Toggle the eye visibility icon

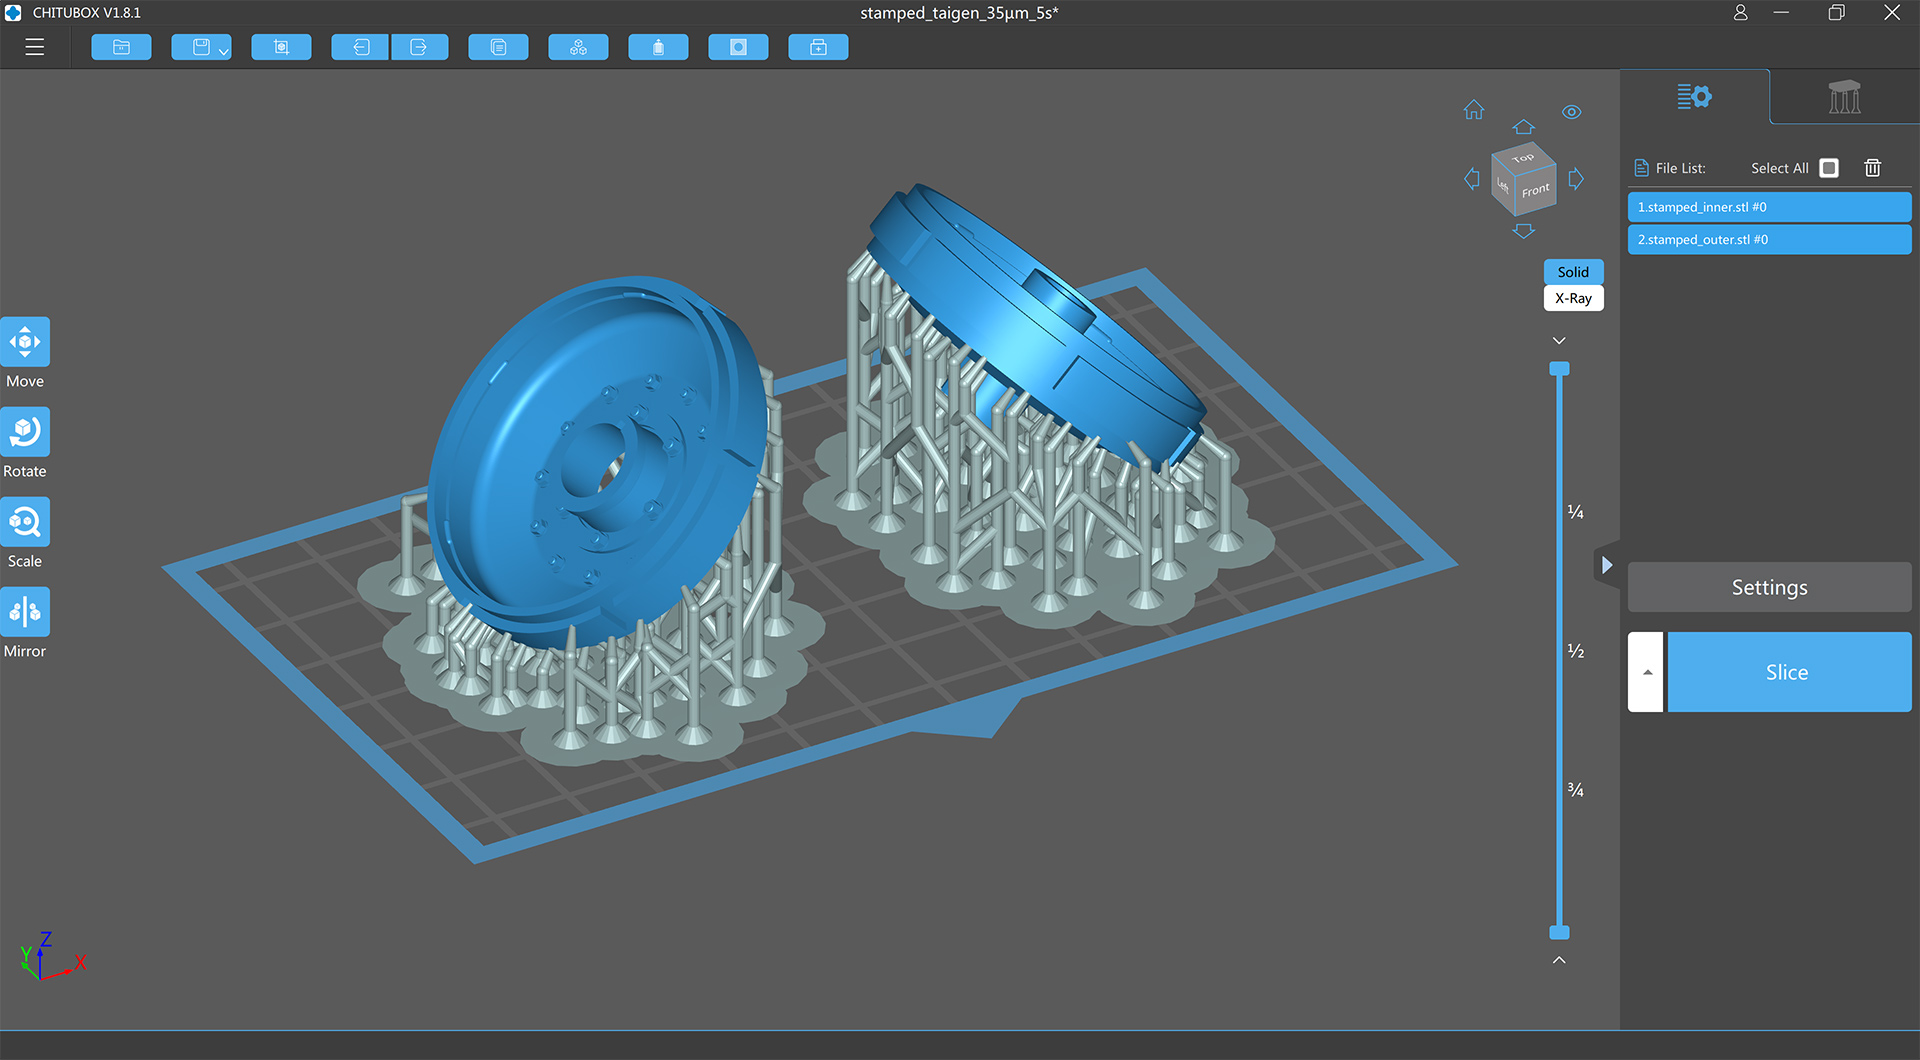1572,112
